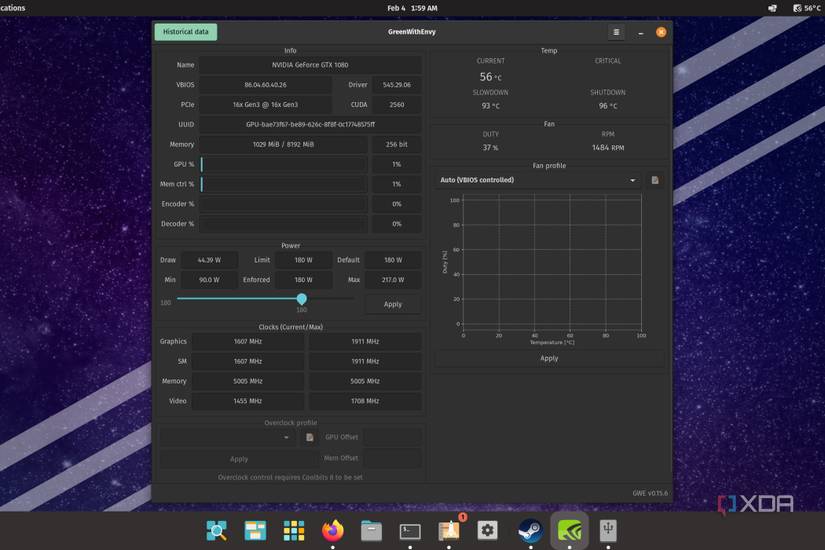Open the Applications grid icon in dock
This screenshot has width=825, height=550.
294,531
